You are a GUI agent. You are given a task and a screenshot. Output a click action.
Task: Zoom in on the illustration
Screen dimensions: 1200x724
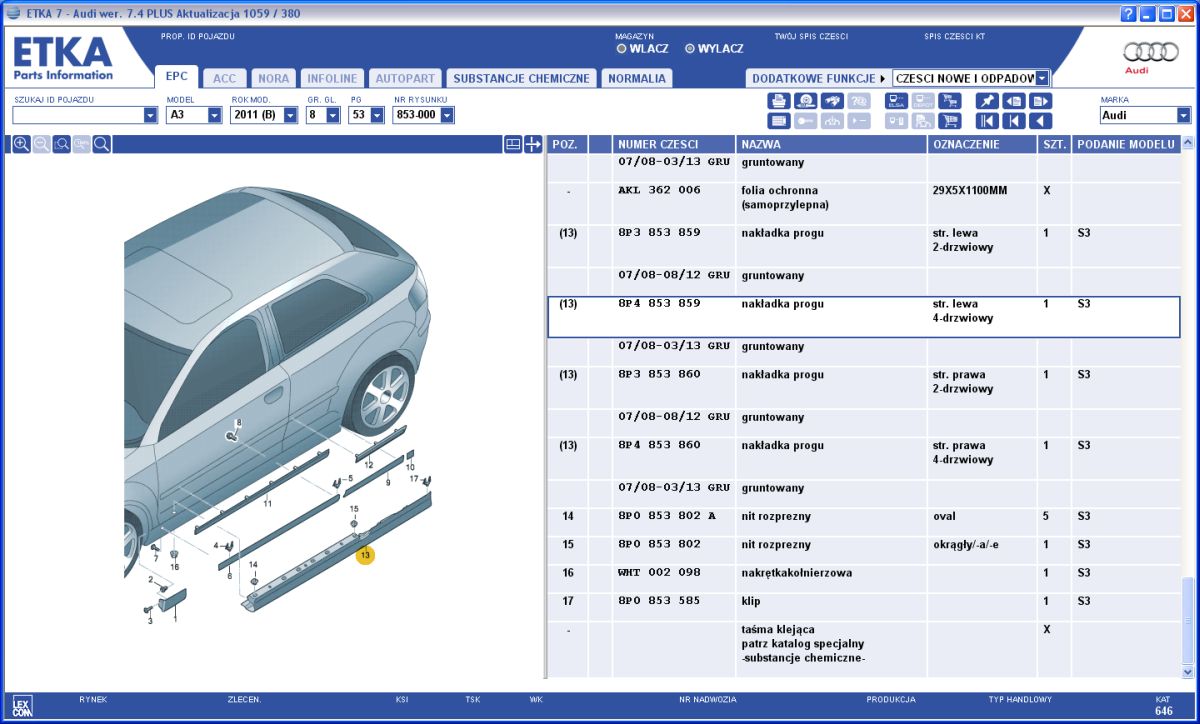point(21,144)
